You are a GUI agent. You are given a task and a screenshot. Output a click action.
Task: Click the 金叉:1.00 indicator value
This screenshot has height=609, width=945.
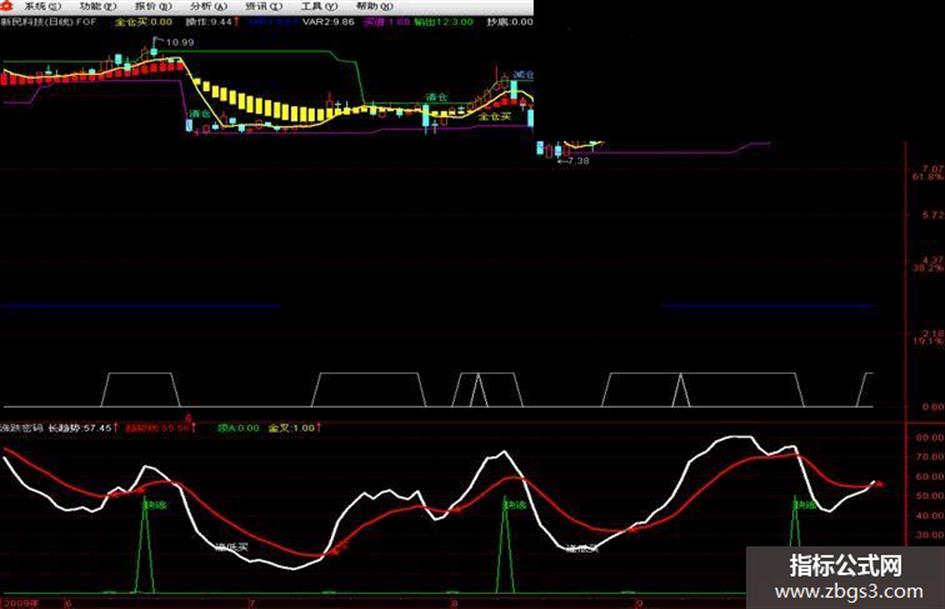click(x=292, y=428)
